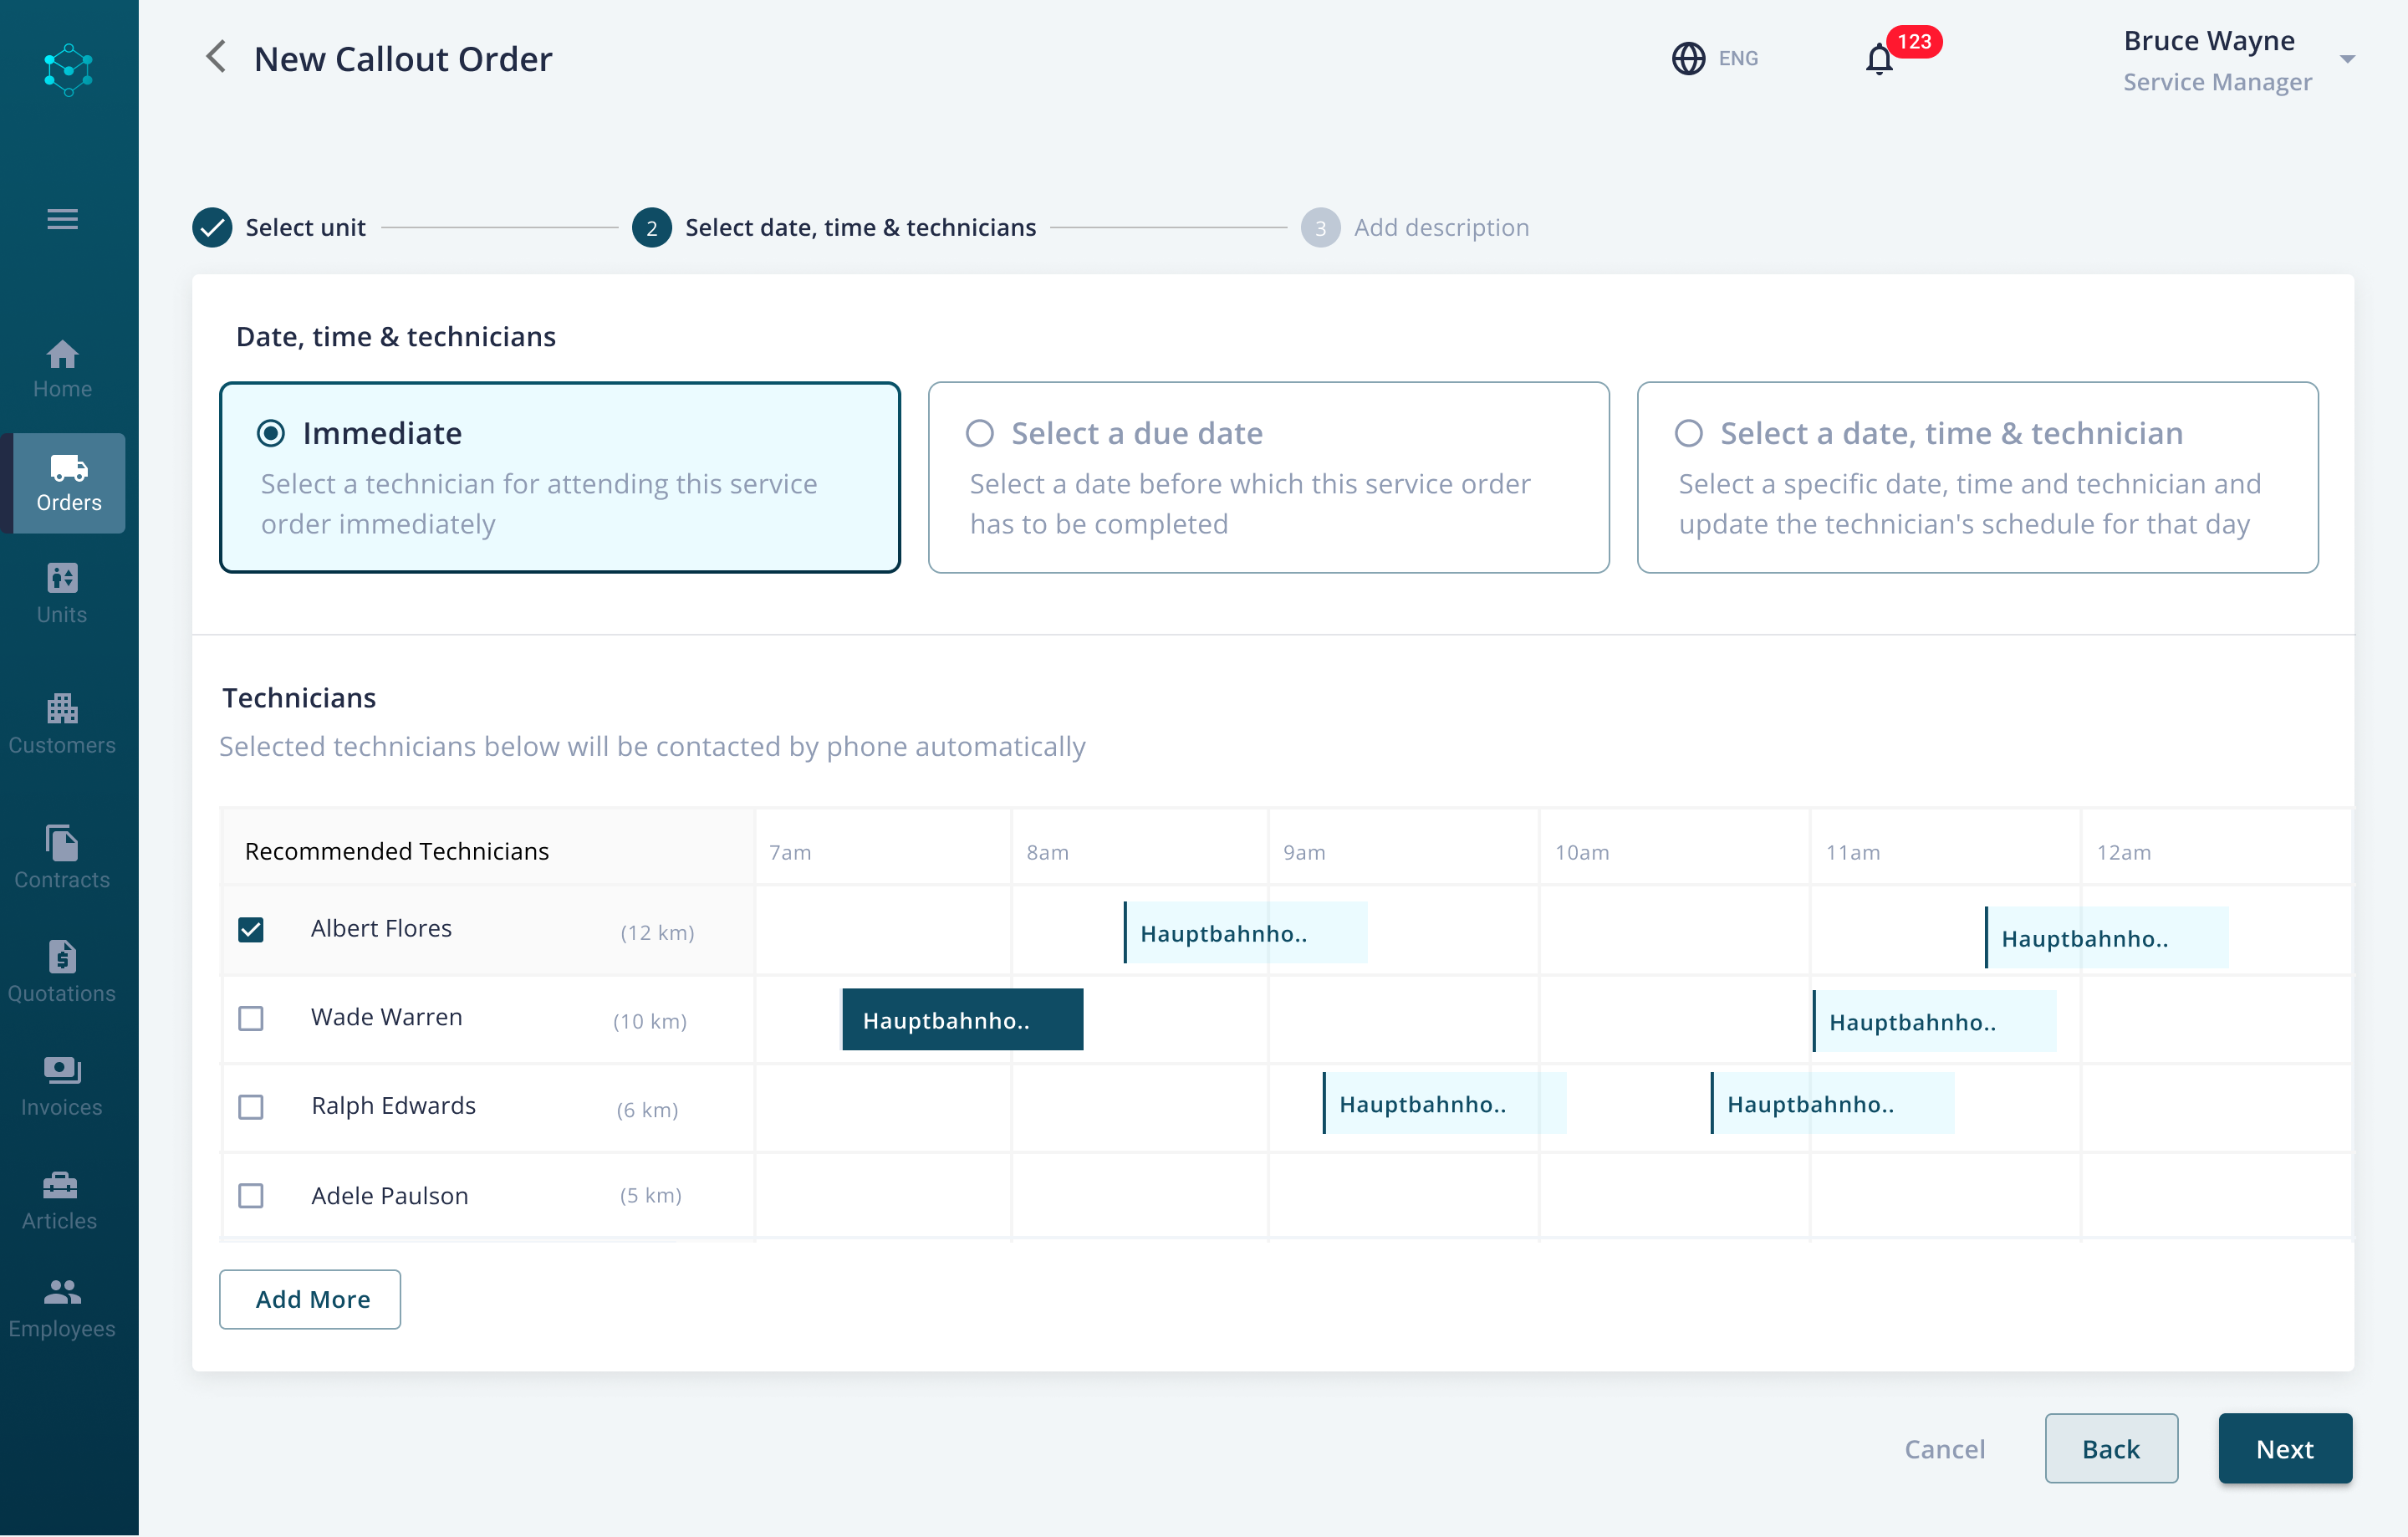Navigate to Customers via sidebar icon
Screen dimensions: 2408x1537
[62, 723]
